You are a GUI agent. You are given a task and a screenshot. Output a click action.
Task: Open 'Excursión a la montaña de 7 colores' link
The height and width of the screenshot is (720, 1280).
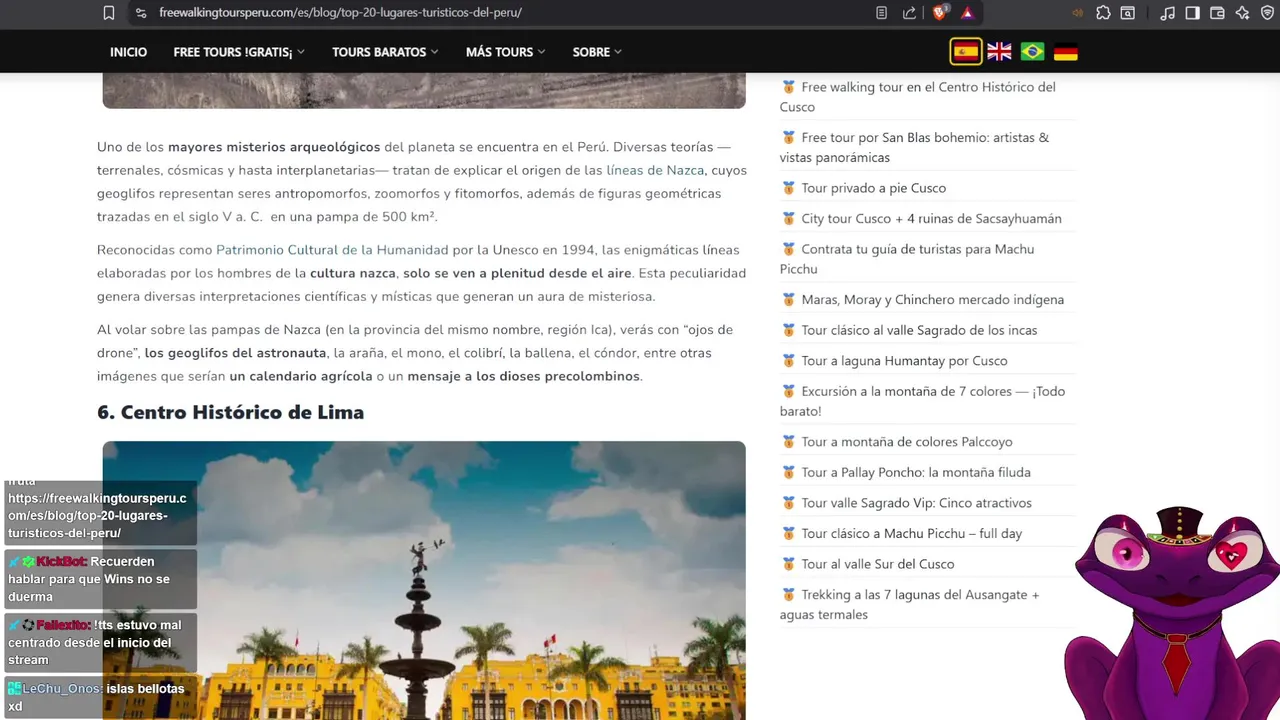click(x=922, y=401)
